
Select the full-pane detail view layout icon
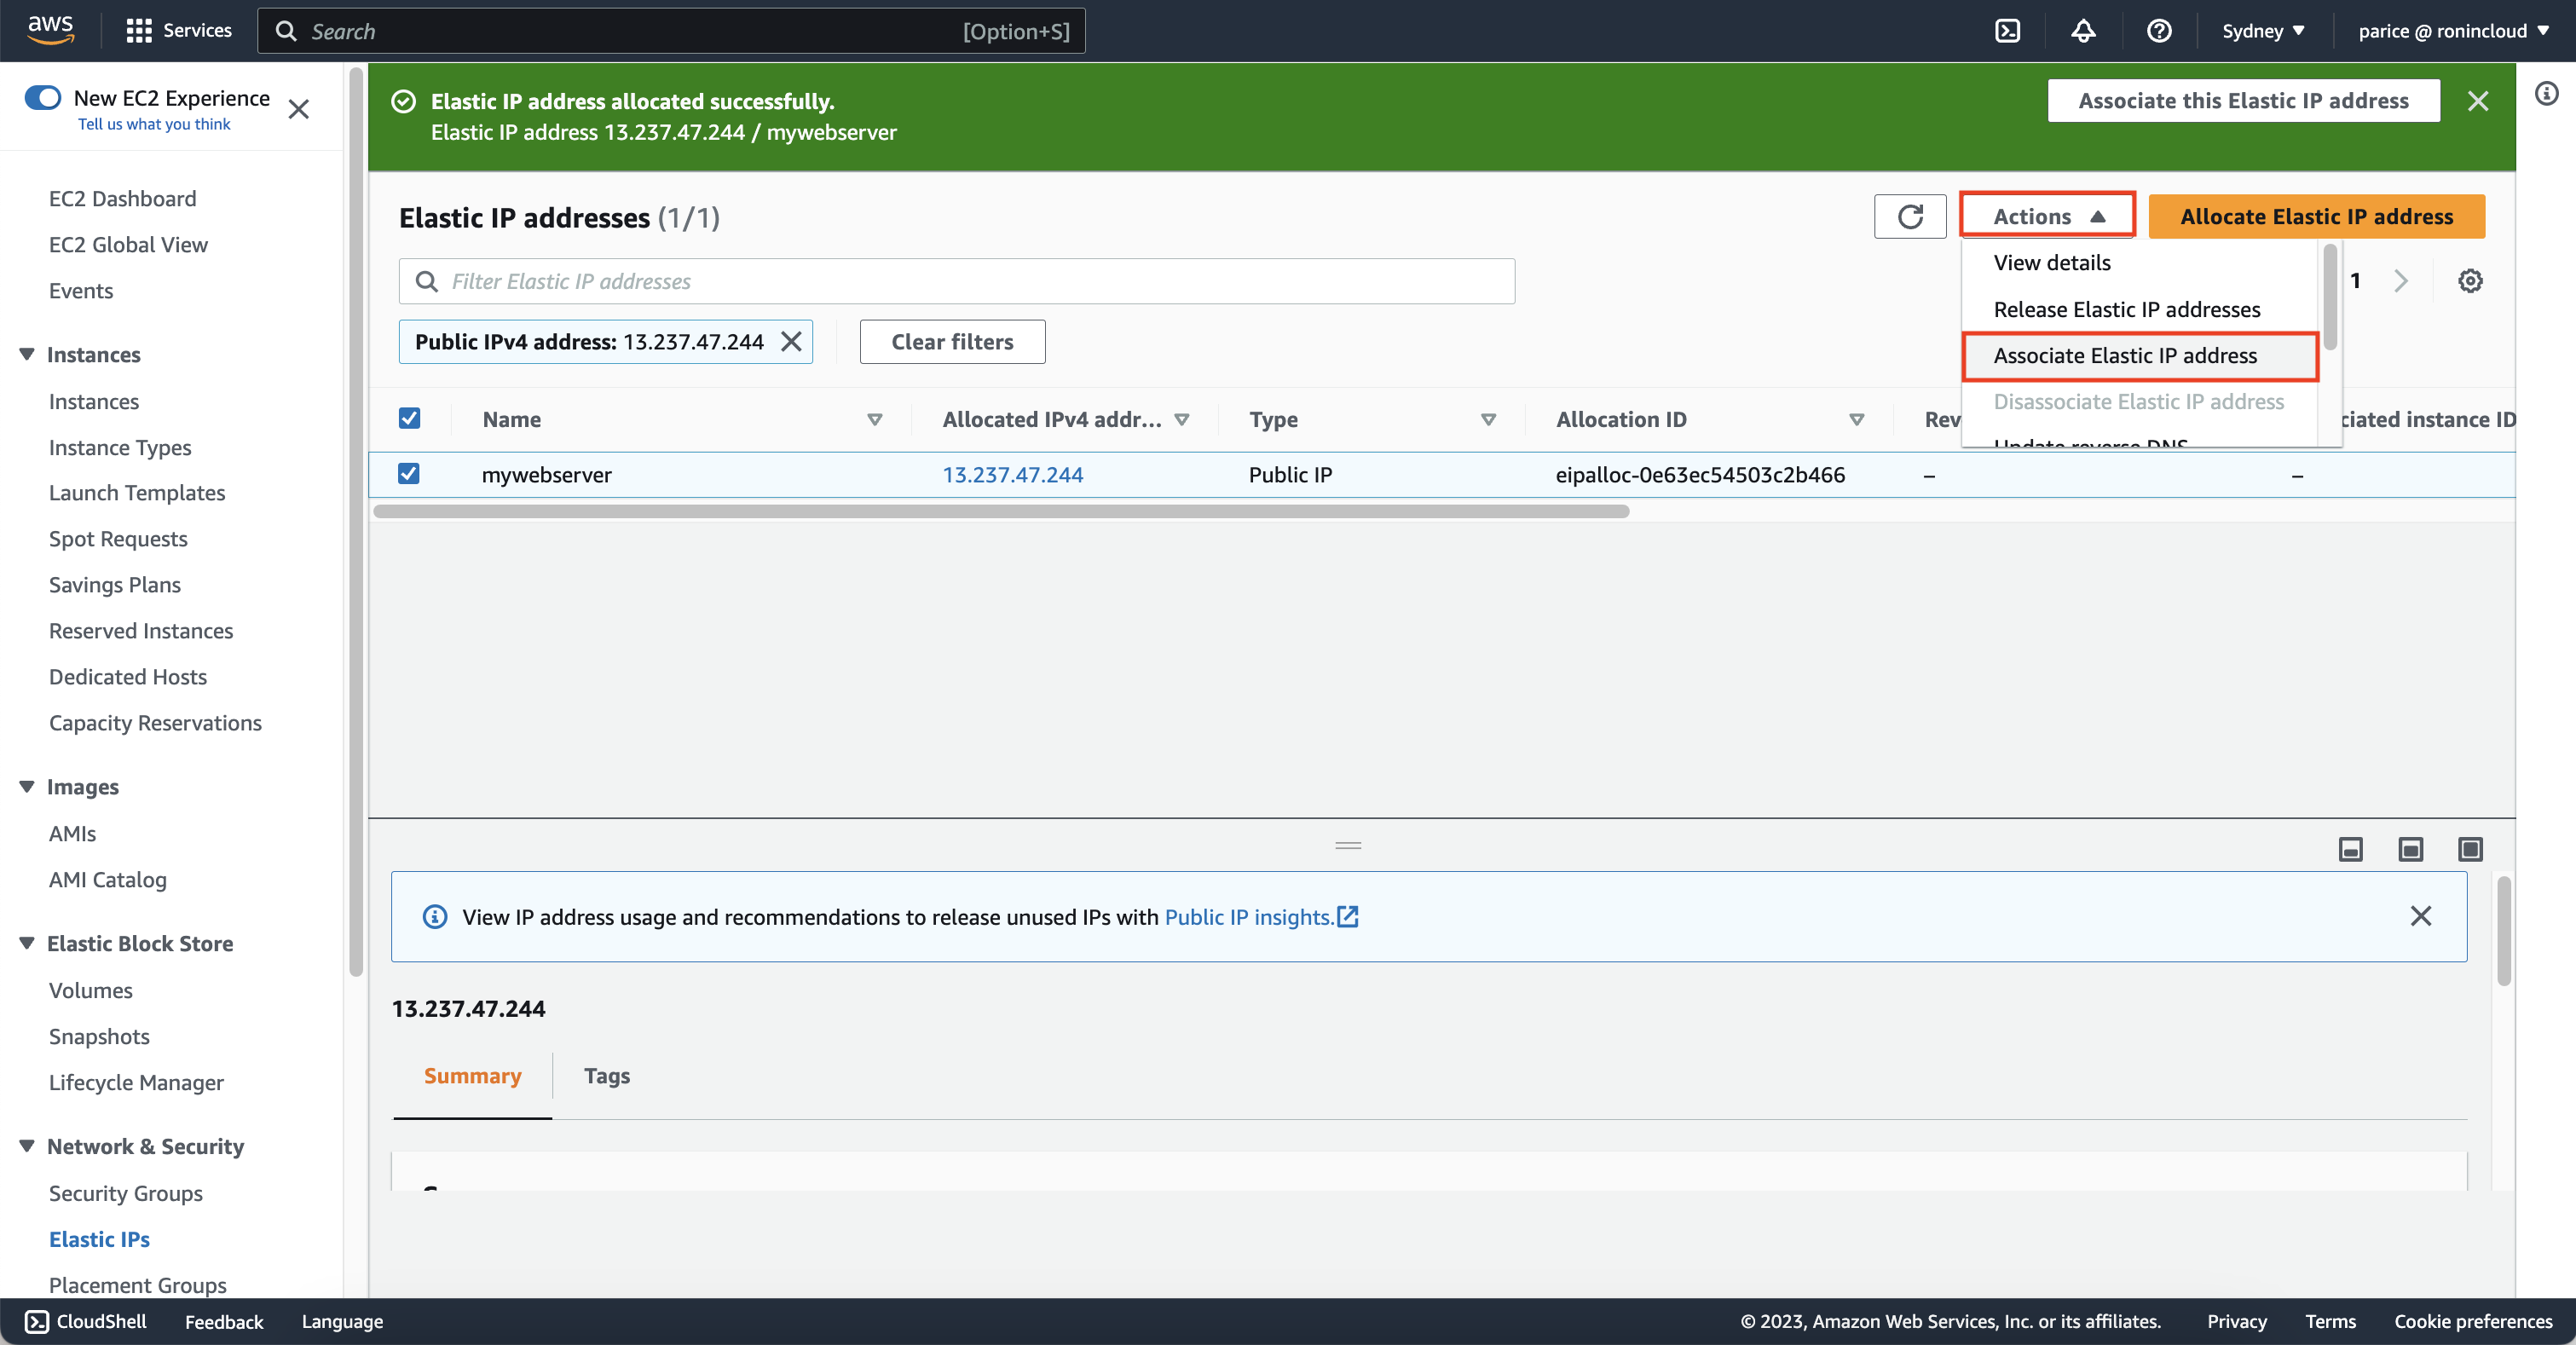tap(2470, 849)
